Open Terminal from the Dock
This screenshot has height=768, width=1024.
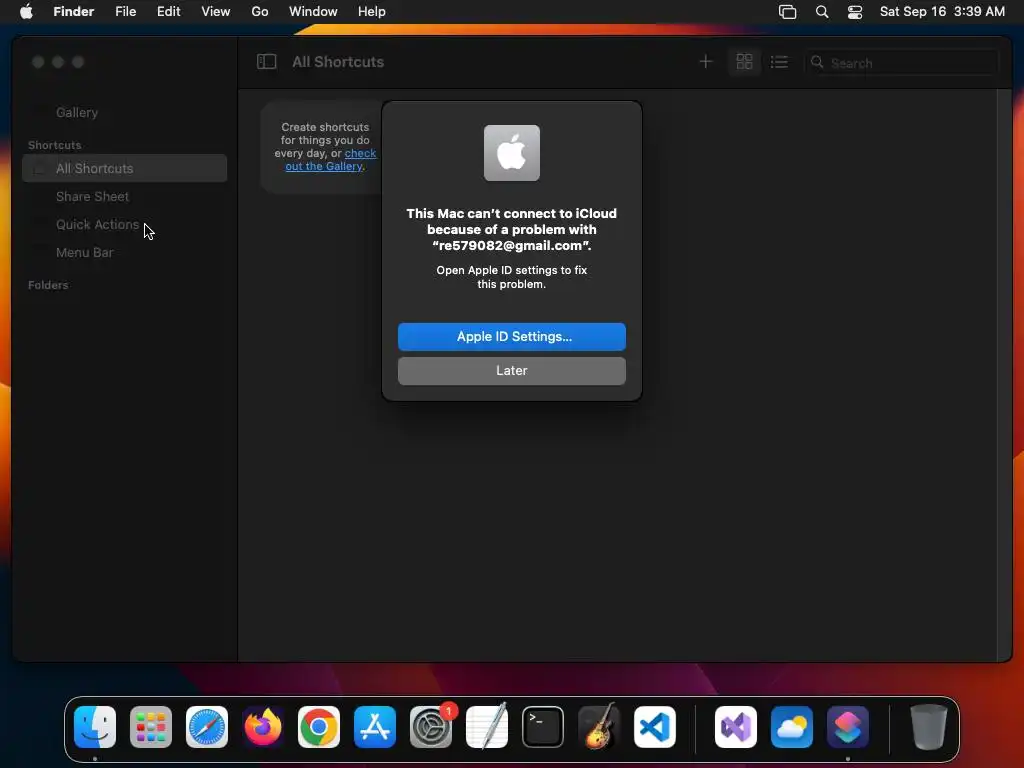point(543,727)
